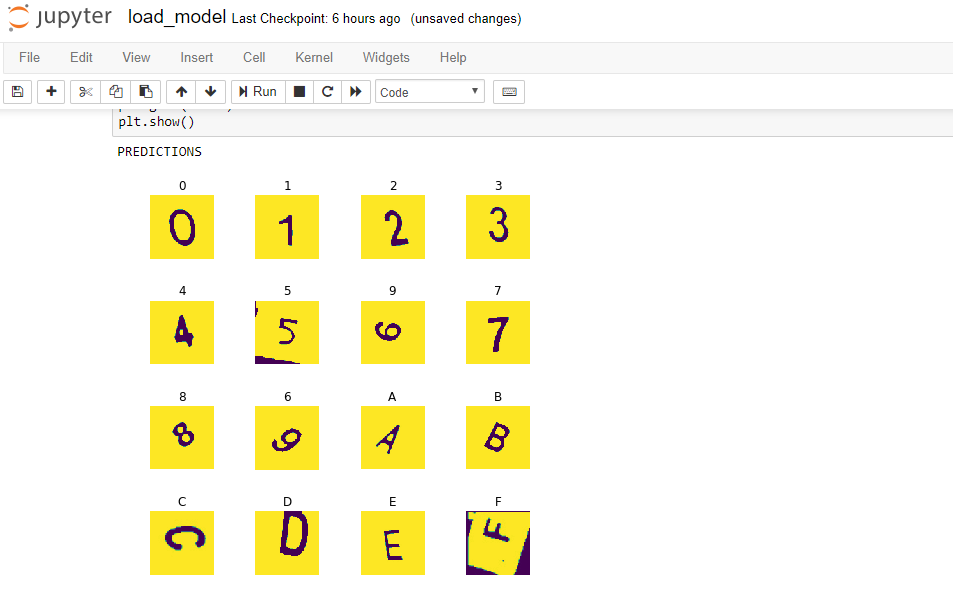The width and height of the screenshot is (953, 597).
Task: Open the Cell menu
Action: pyautogui.click(x=254, y=58)
